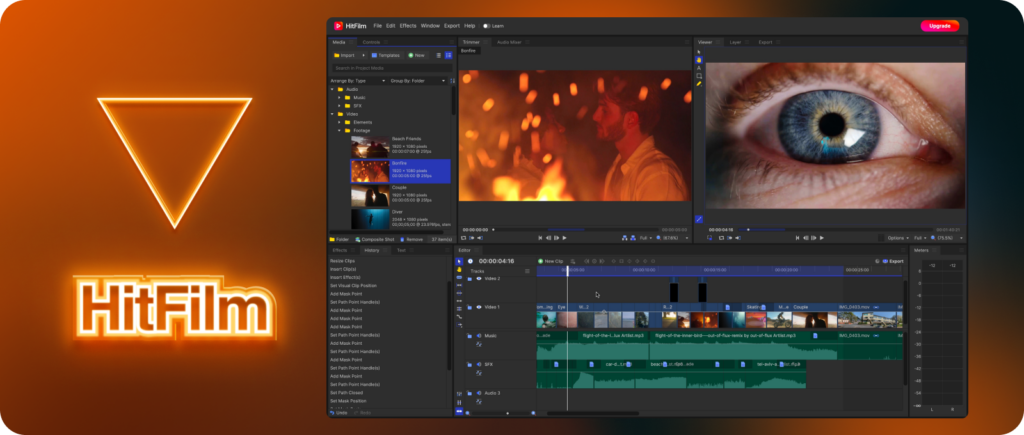
Task: Click the Composite Shot button
Action: pyautogui.click(x=374, y=240)
